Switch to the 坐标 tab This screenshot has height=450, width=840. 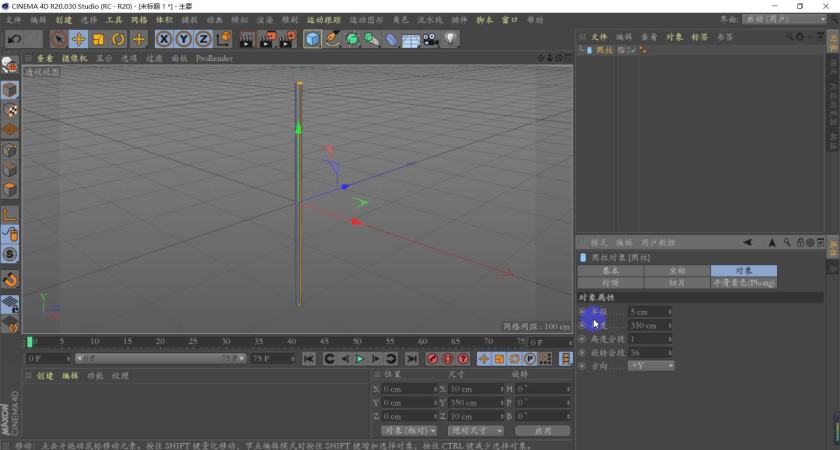tap(677, 271)
